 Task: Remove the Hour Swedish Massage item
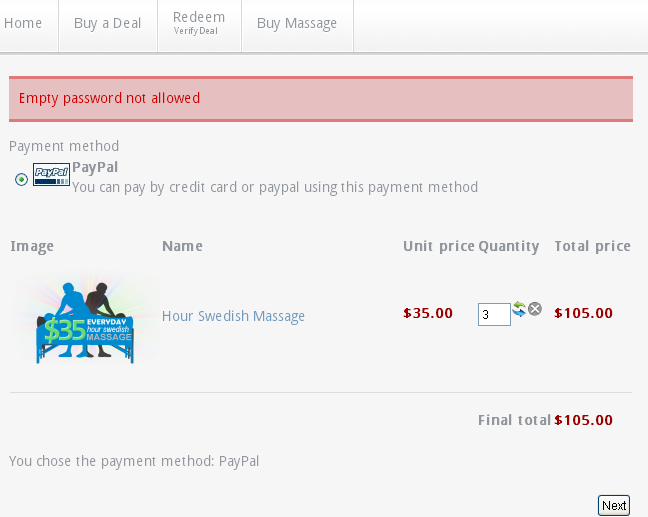point(535,309)
